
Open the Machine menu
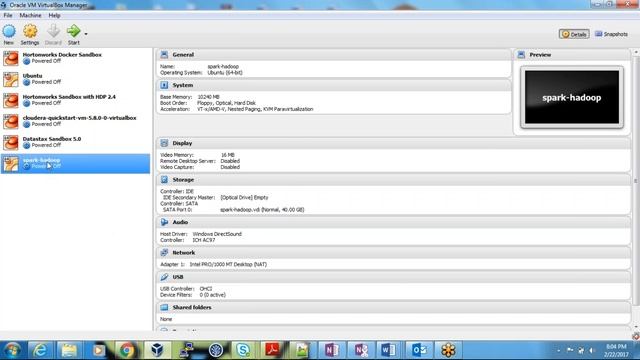[x=30, y=16]
